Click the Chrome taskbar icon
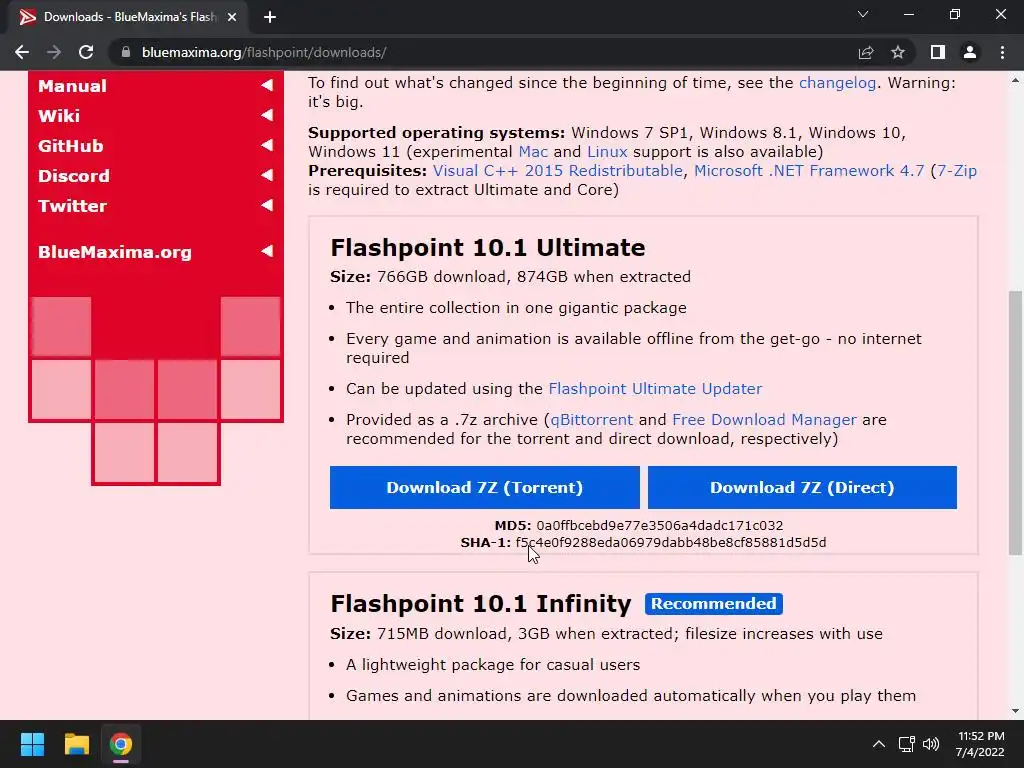The width and height of the screenshot is (1024, 768). (121, 744)
